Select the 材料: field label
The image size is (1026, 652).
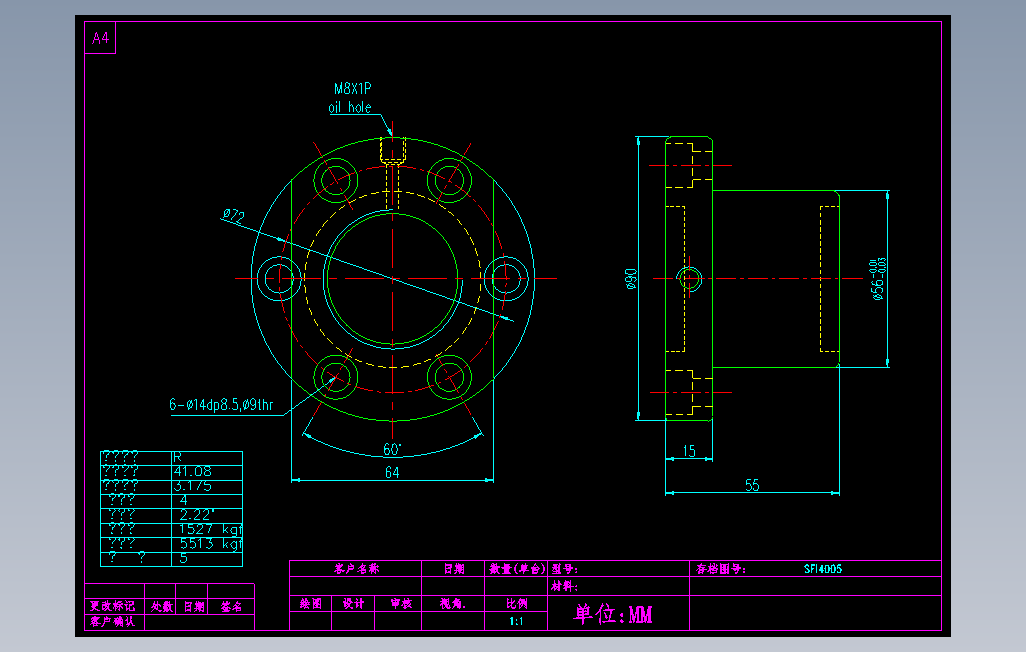pyautogui.click(x=564, y=586)
